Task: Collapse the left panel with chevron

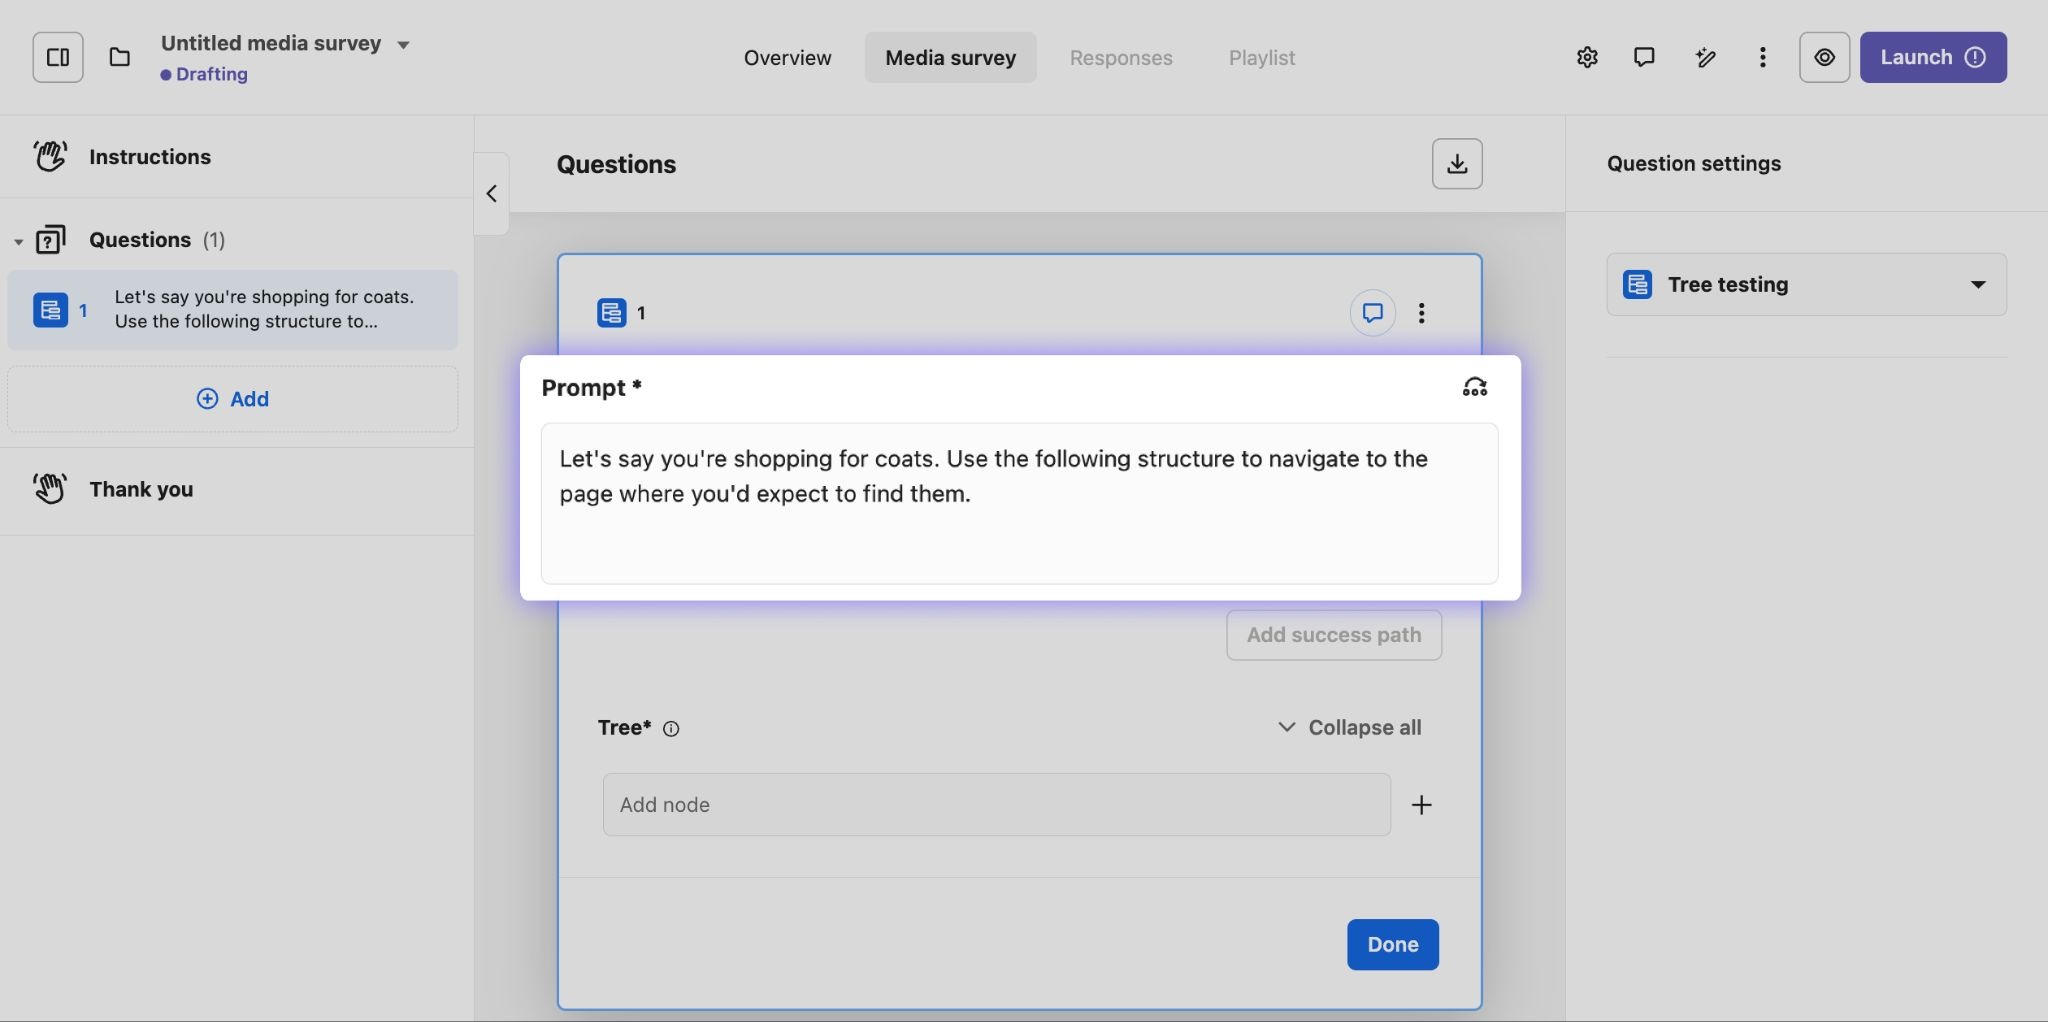Action: tap(491, 194)
